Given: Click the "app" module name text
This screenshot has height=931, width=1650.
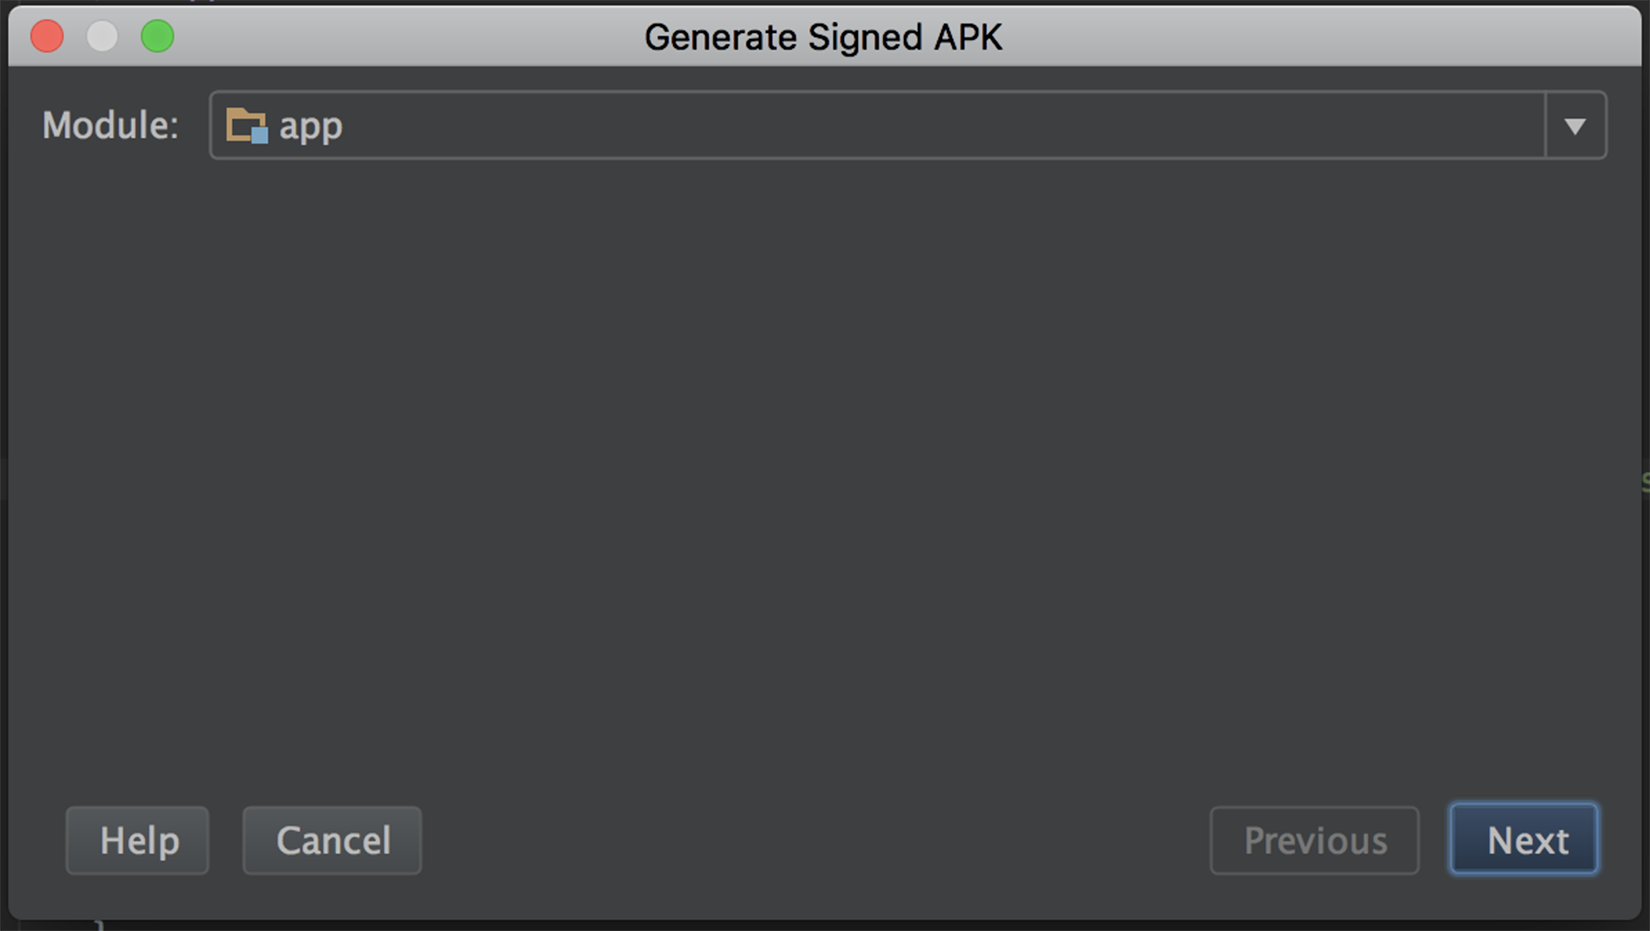Looking at the screenshot, I should point(310,126).
